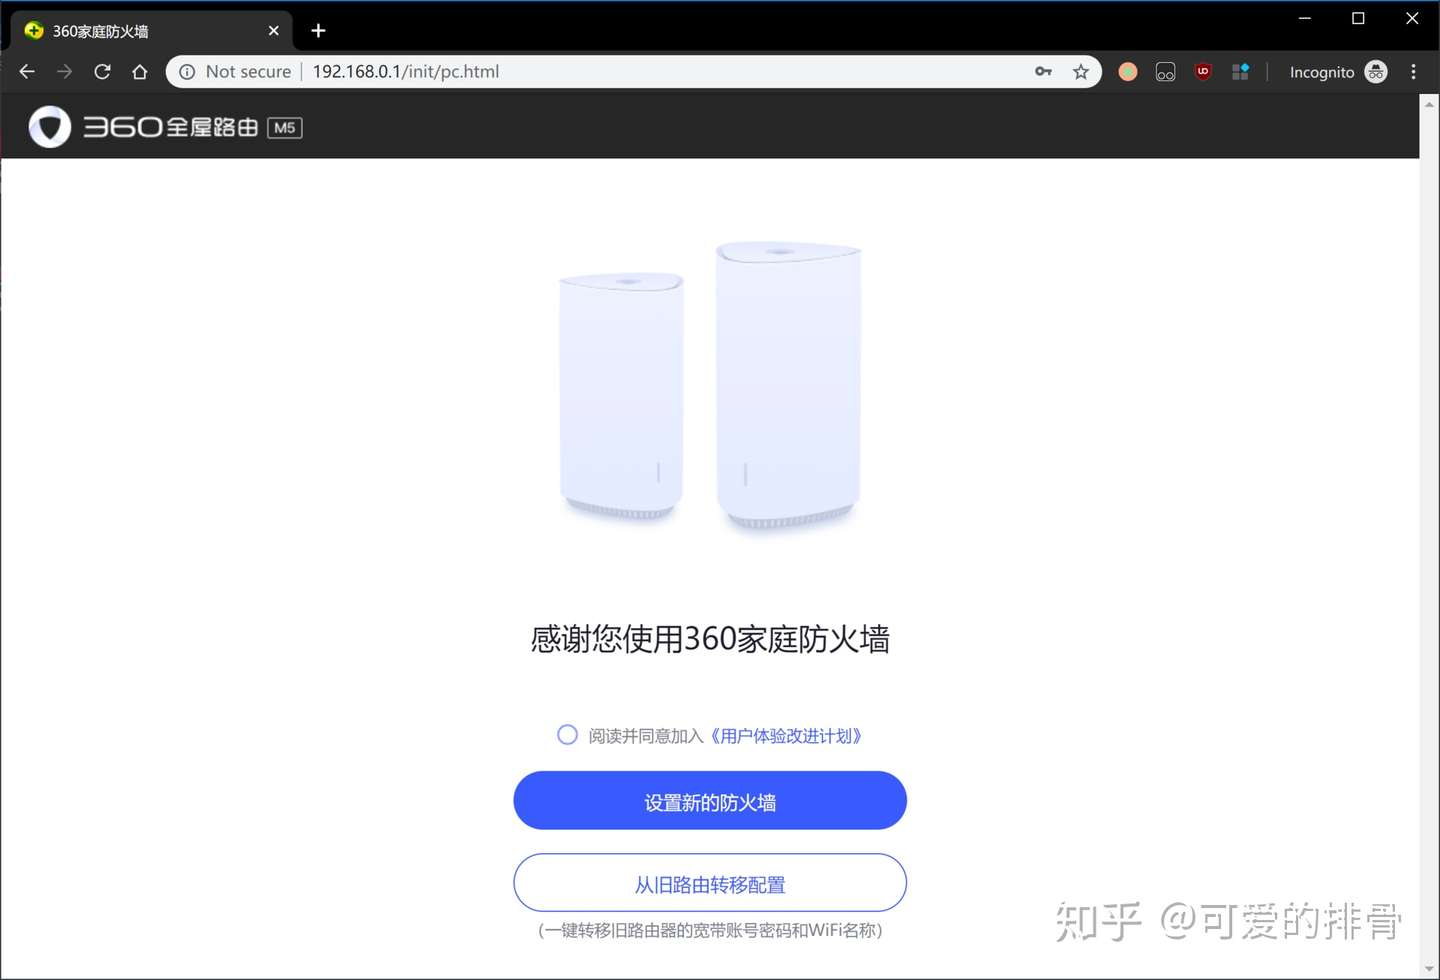Click the browser back arrow

27,72
